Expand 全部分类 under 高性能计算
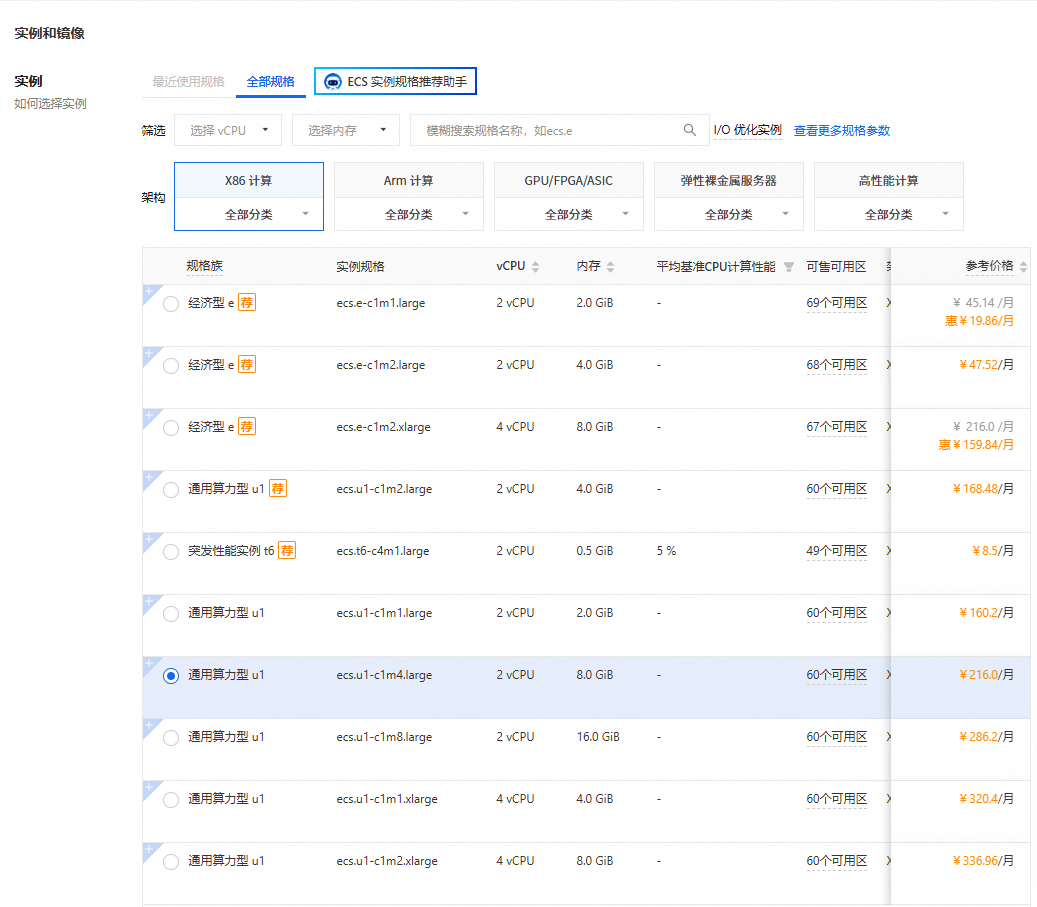Screen dimensions: 1037x907 [889, 214]
